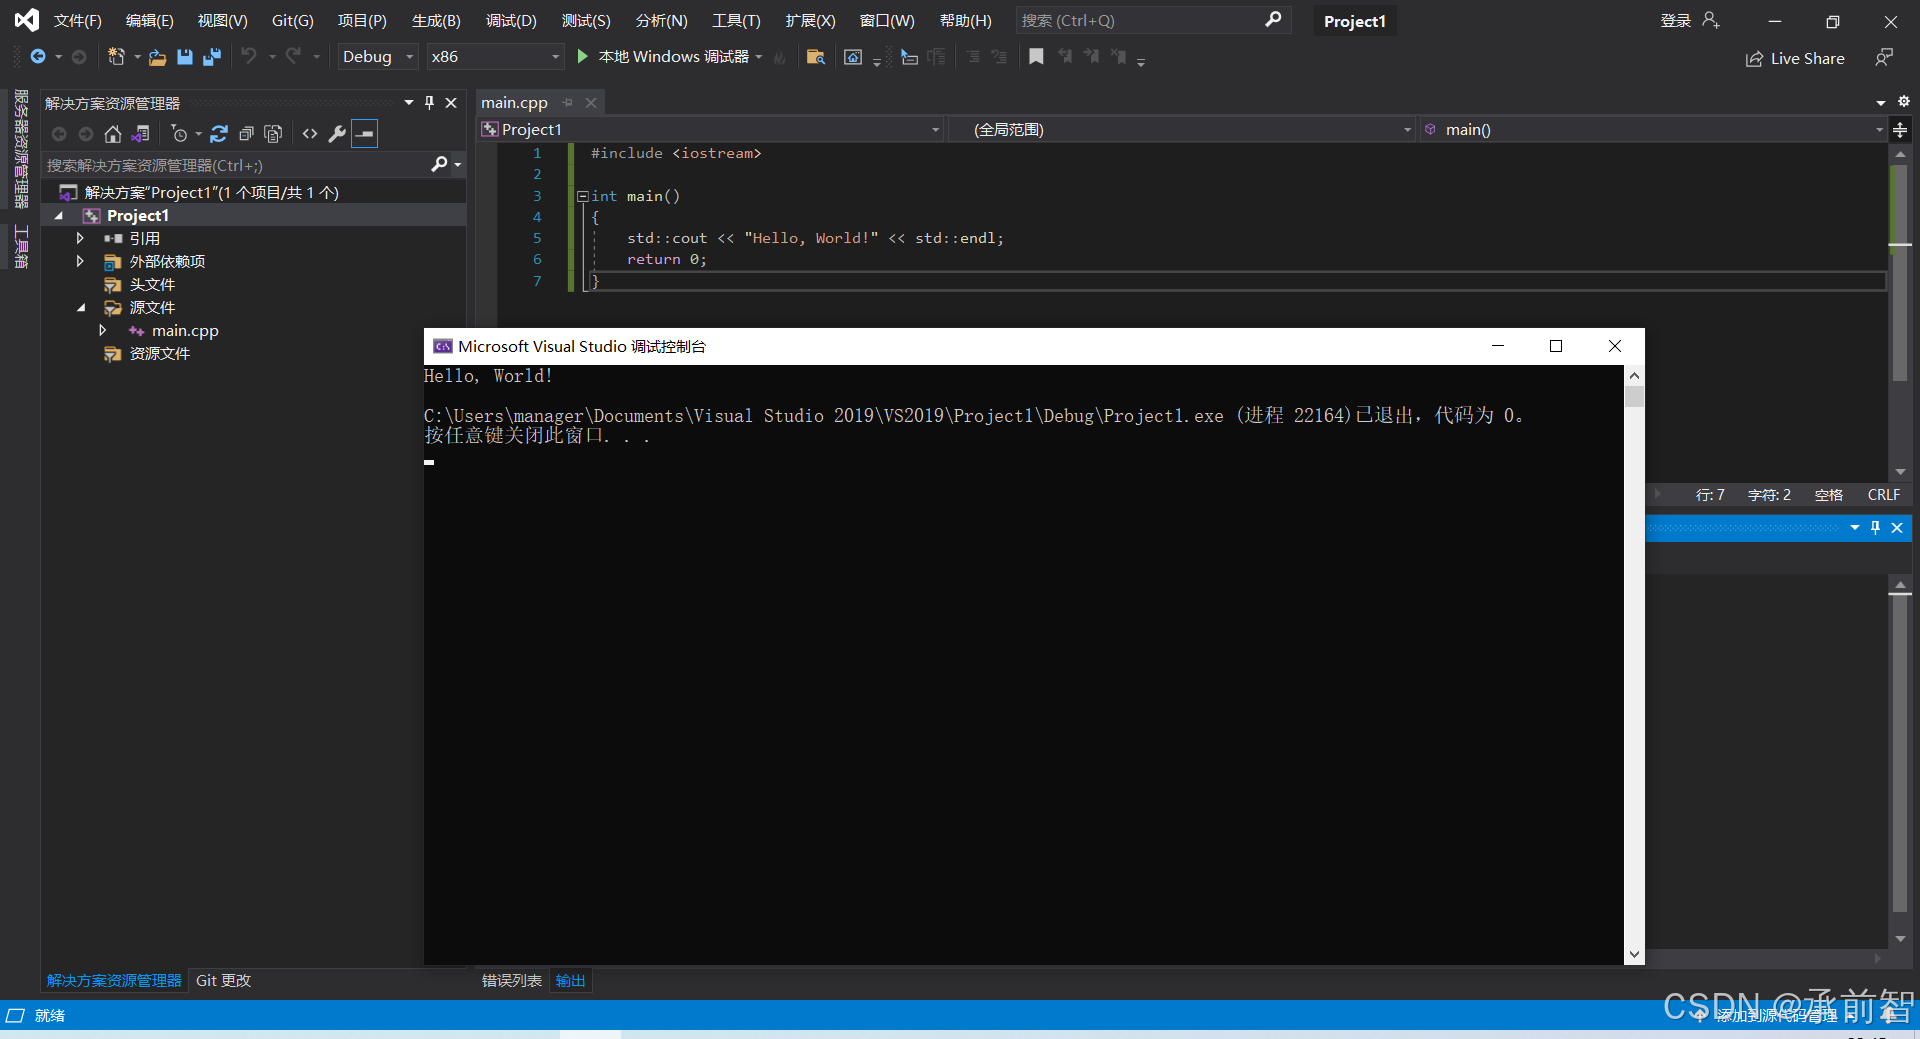Open the 服务器资源管理器 side tab

pos(21,148)
